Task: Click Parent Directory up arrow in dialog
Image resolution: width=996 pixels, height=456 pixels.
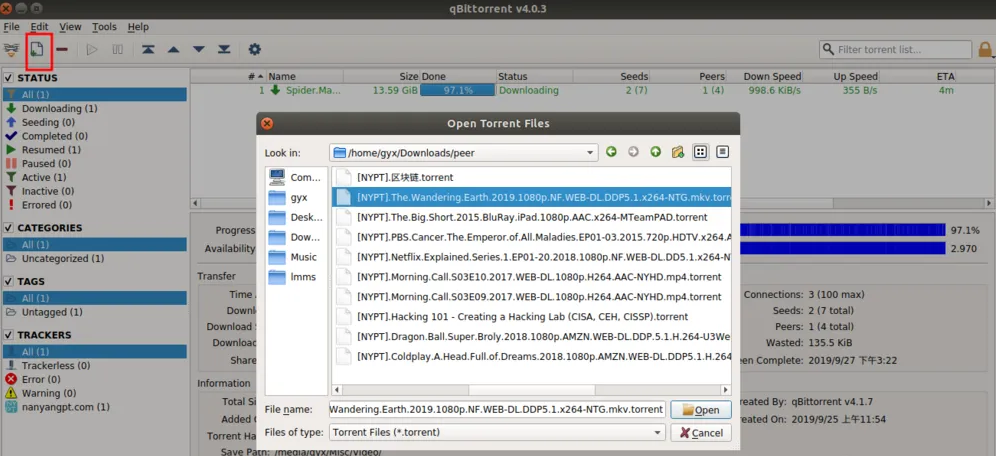Action: tap(656, 152)
